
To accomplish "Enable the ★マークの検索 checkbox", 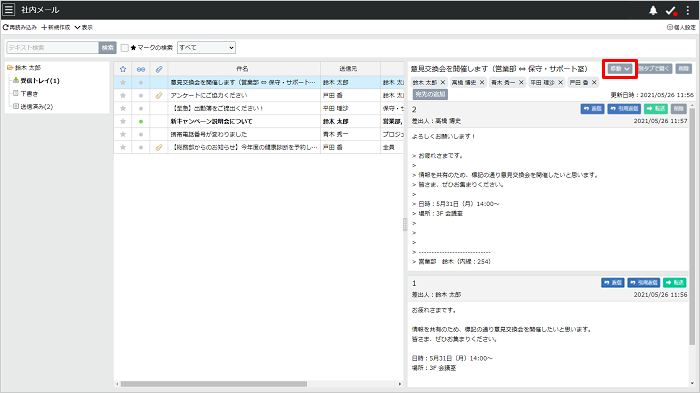I will pyautogui.click(x=125, y=47).
